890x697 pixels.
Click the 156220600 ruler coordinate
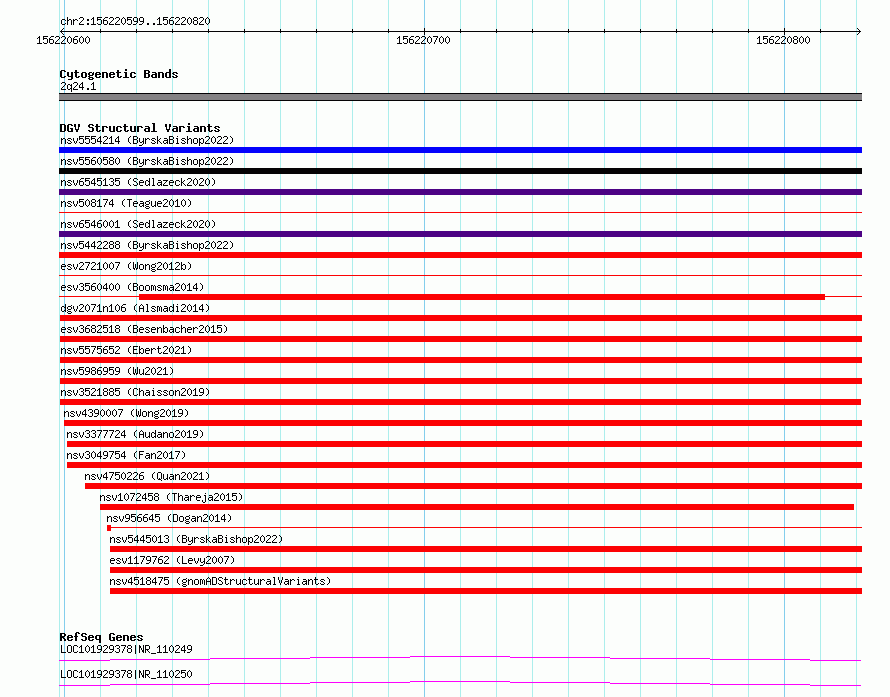(63, 40)
